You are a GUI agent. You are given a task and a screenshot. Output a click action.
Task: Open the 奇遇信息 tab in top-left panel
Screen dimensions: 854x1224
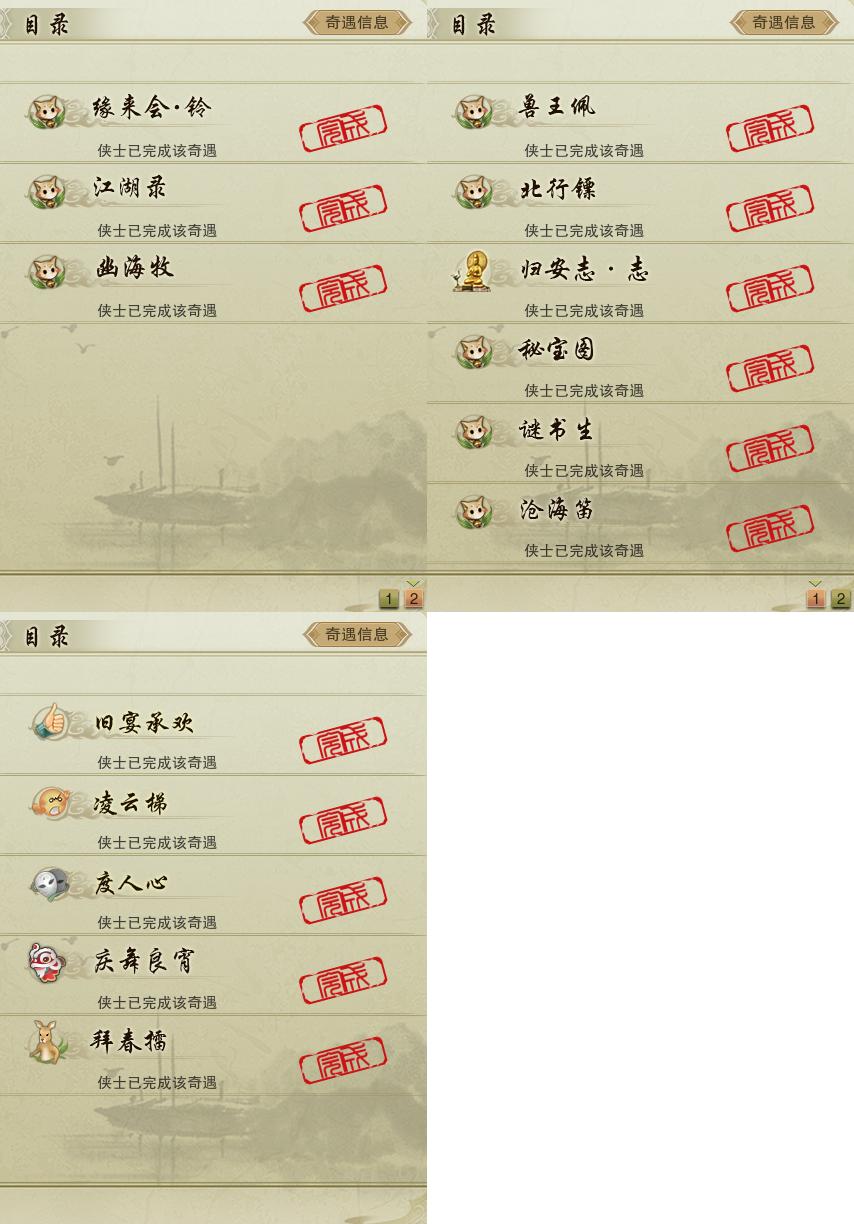(x=357, y=22)
